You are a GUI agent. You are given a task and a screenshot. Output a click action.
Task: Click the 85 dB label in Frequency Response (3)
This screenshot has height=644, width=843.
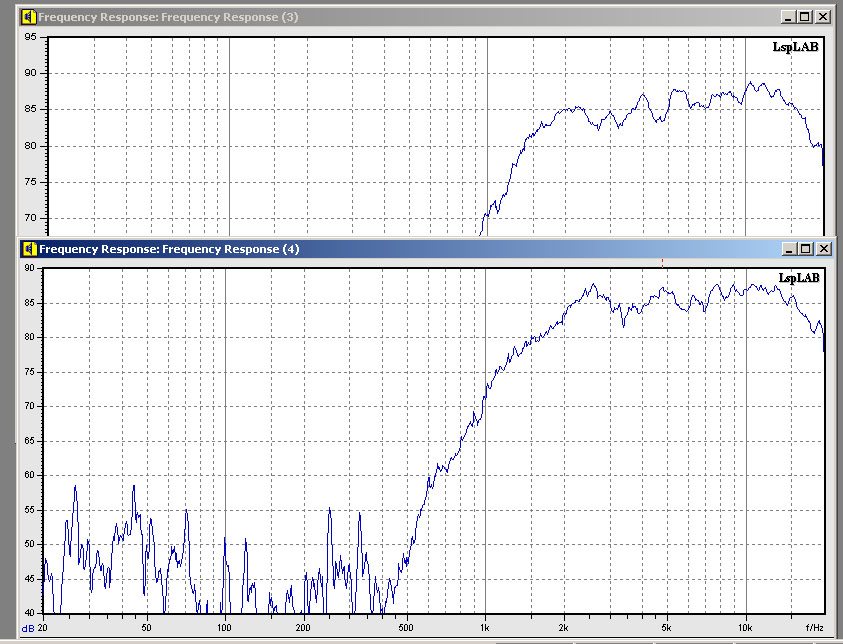[x=30, y=109]
